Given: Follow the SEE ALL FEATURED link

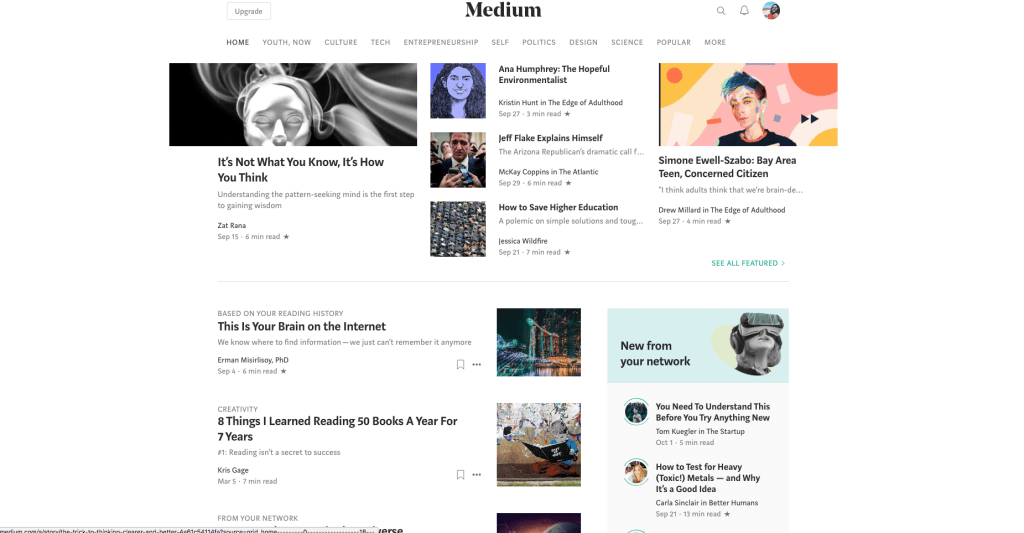Looking at the screenshot, I should (748, 263).
